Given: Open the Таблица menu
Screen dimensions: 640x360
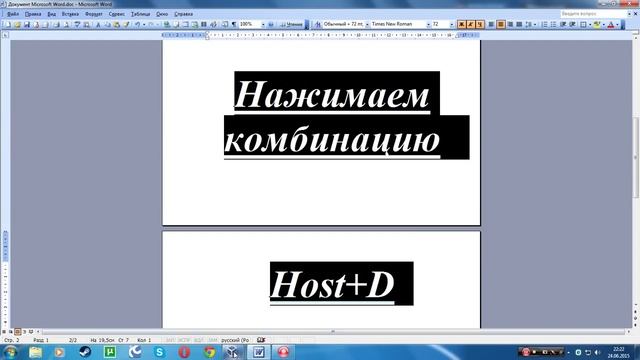Looking at the screenshot, I should (140, 14).
